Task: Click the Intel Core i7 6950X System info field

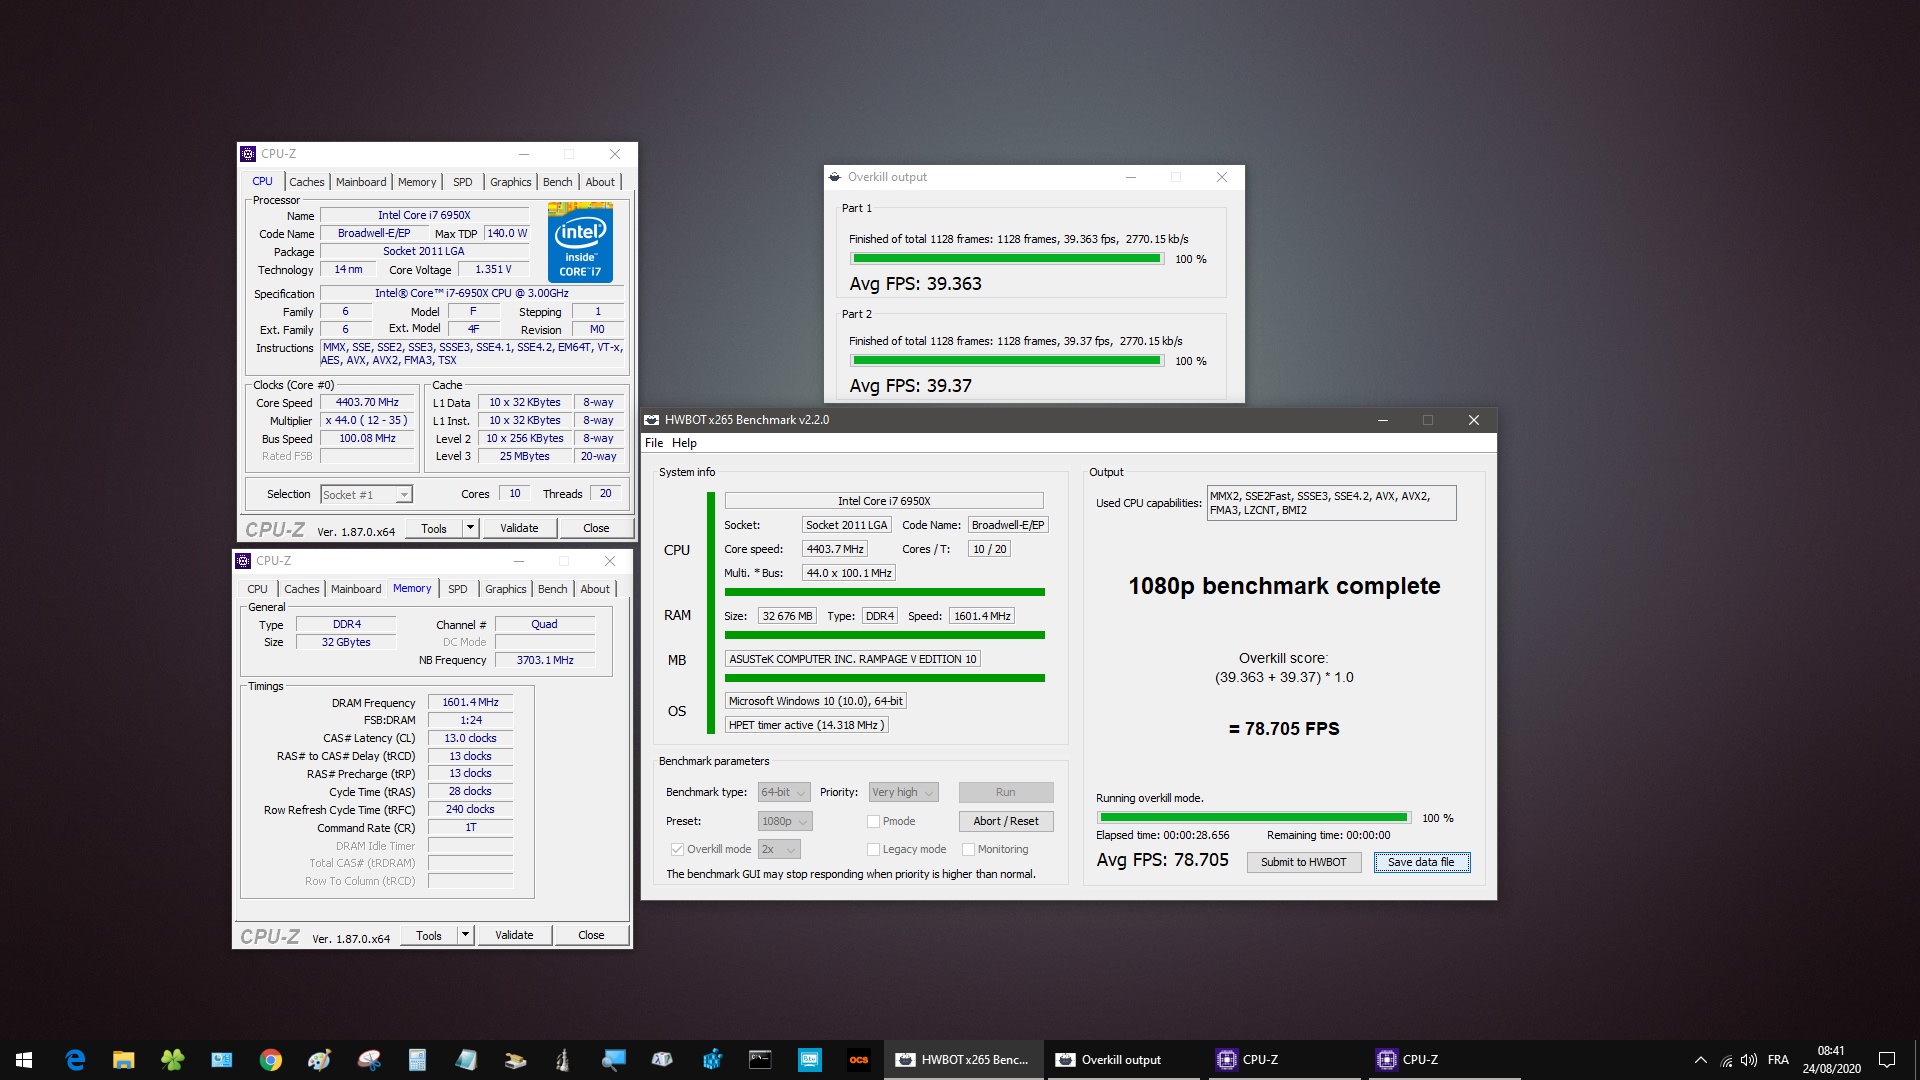Action: [884, 501]
